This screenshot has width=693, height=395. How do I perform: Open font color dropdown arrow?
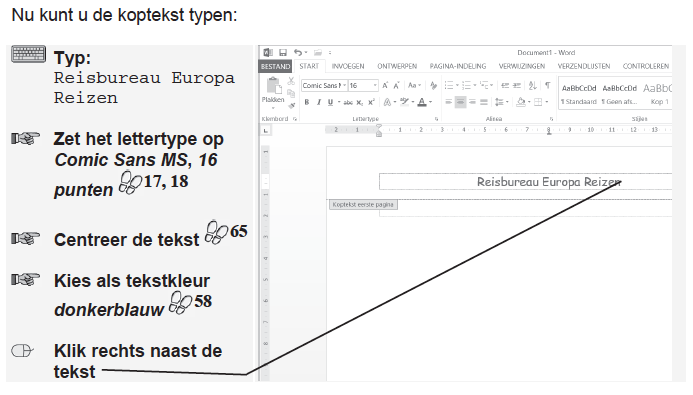tap(430, 103)
